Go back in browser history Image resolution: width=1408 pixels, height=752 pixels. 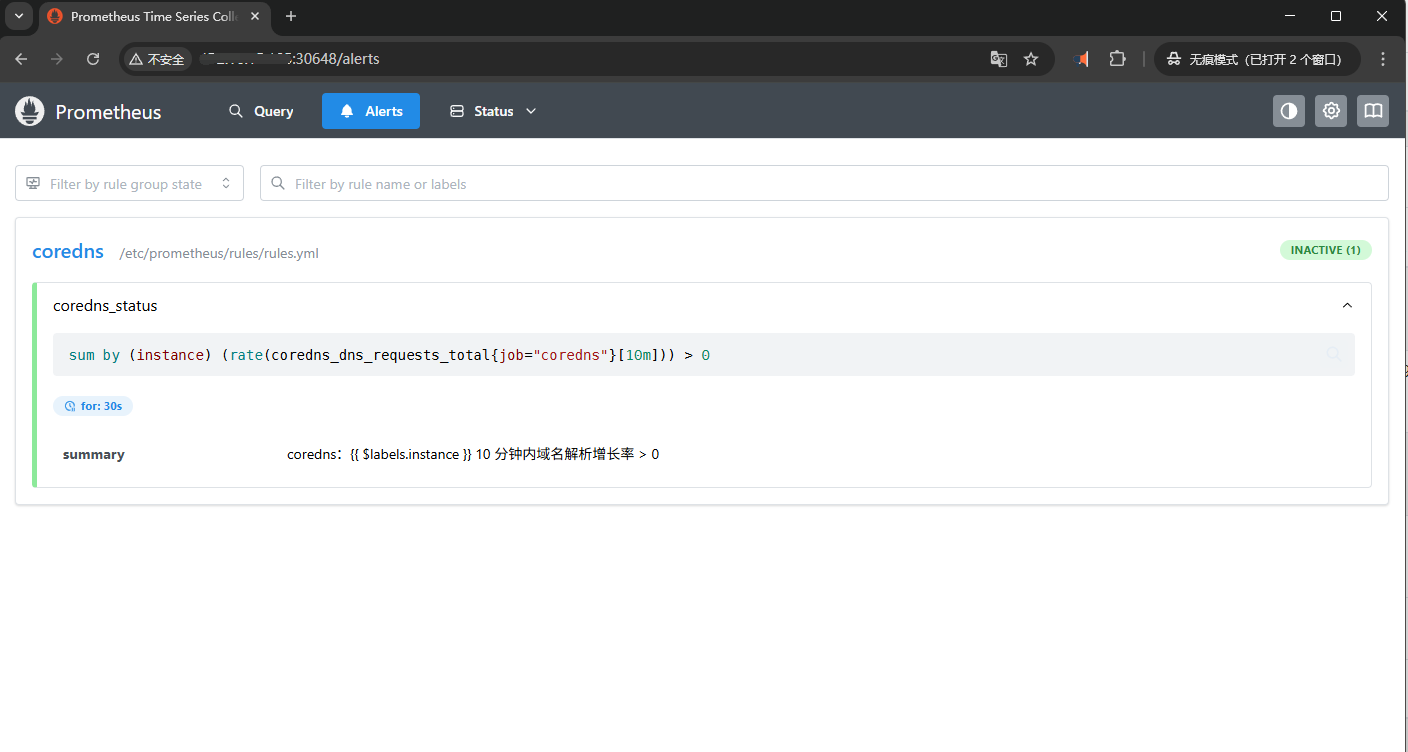[x=21, y=59]
